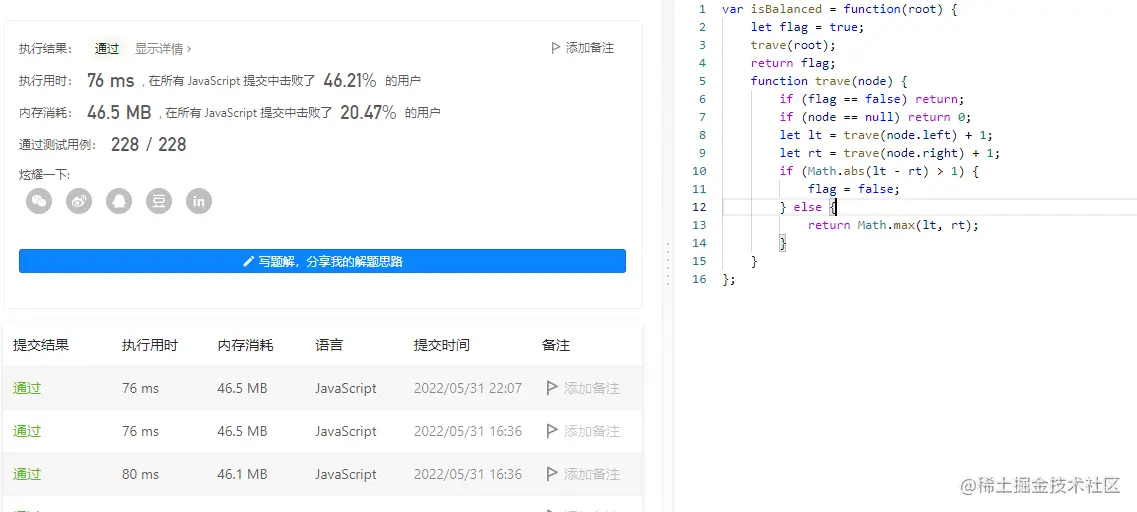Viewport: 1137px width, 512px height.
Task: Click 46.5 MB value in 内存消耗 summary
Action: [x=119, y=112]
